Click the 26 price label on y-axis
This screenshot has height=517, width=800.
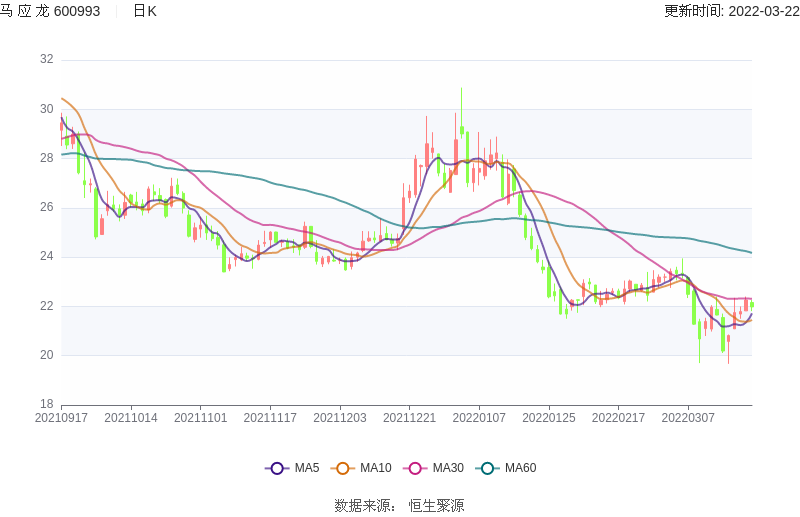[x=46, y=208]
